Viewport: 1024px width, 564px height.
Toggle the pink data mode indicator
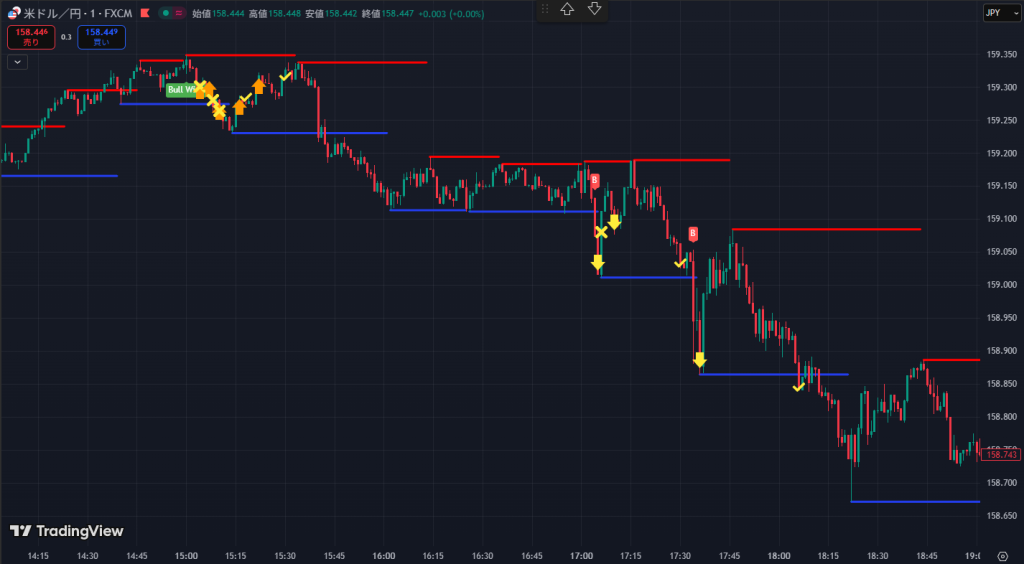point(181,13)
